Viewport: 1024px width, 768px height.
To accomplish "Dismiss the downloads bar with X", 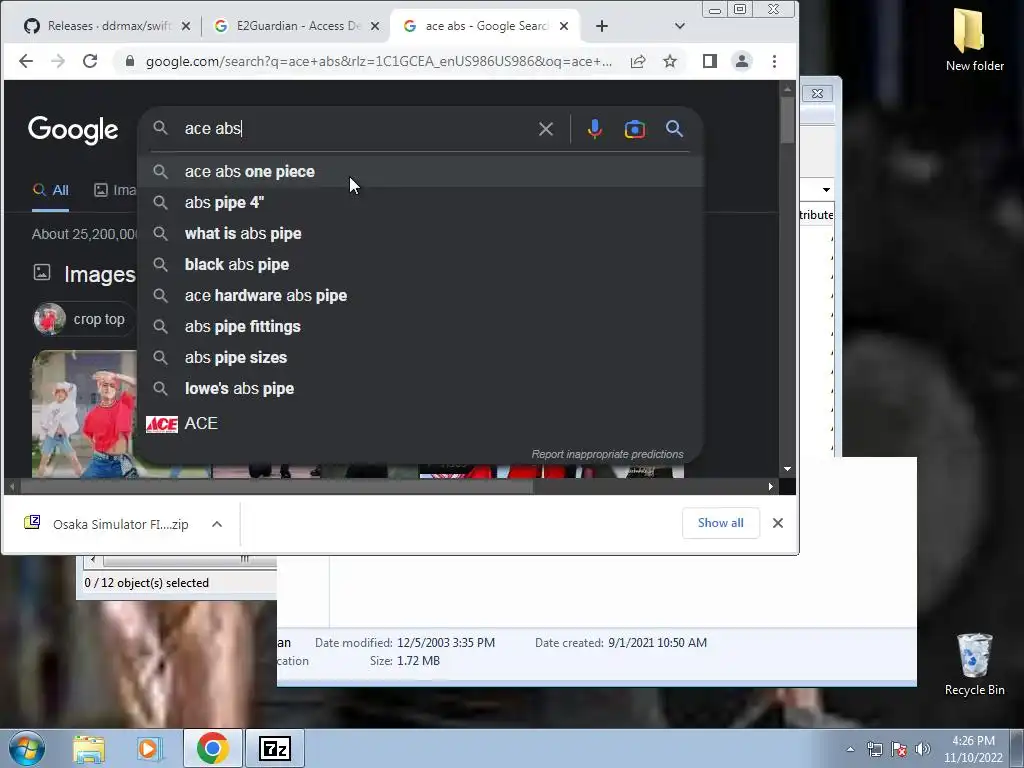I will 778,523.
